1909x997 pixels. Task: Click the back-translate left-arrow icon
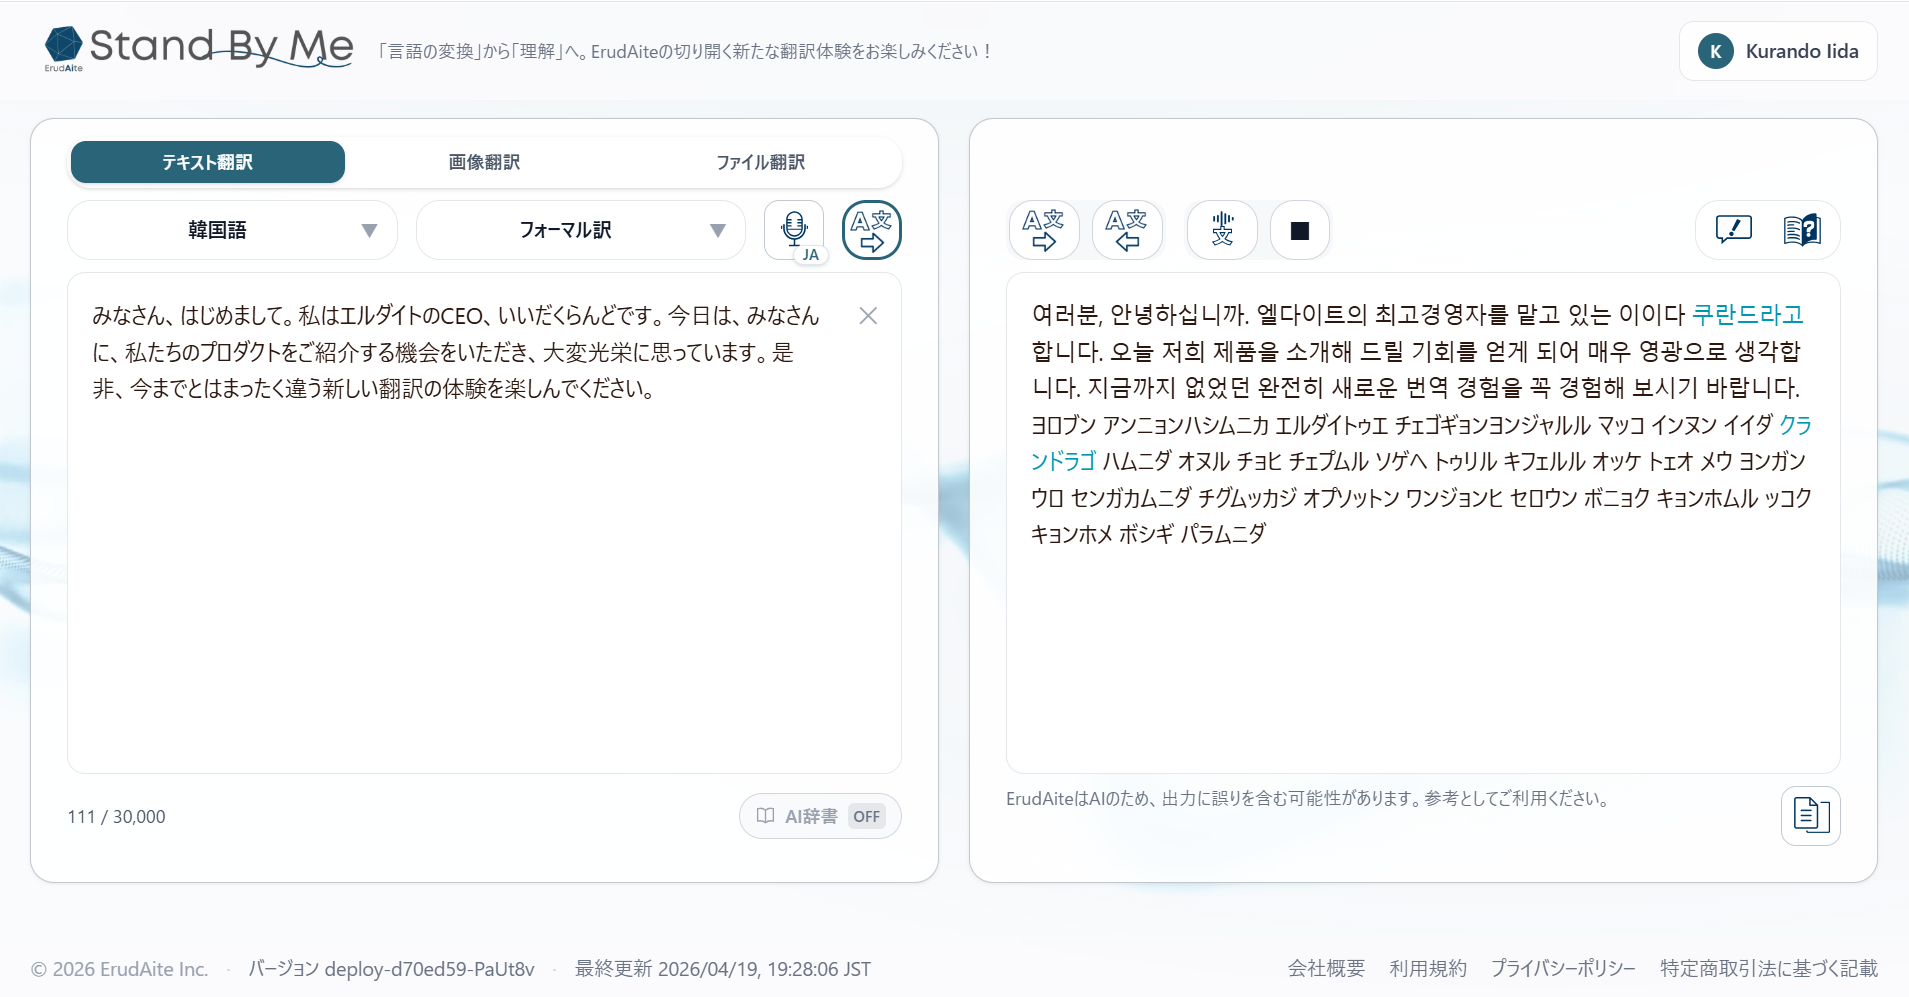click(x=1127, y=229)
